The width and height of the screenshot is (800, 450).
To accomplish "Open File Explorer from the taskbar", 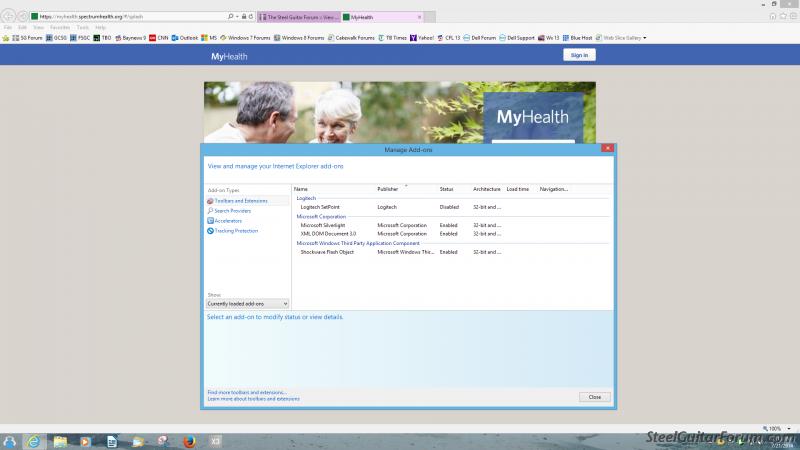I will point(60,441).
